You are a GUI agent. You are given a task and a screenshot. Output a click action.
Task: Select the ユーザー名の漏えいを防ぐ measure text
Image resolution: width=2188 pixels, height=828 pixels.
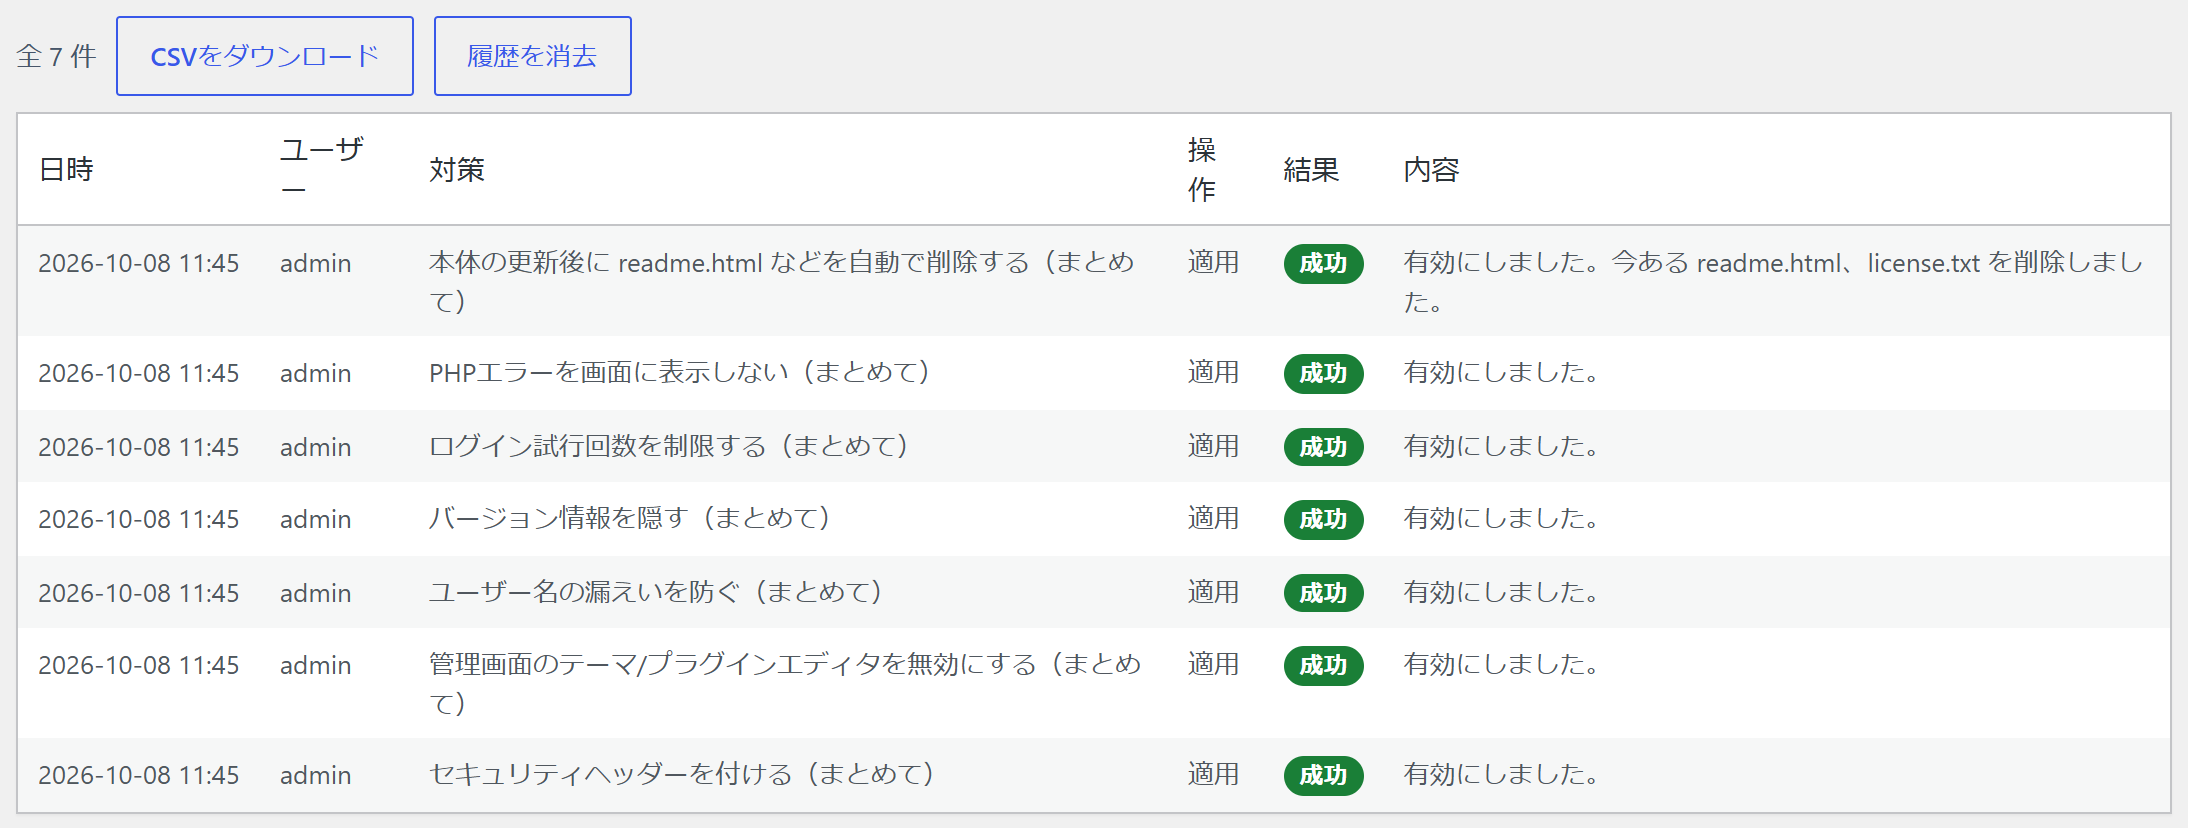coord(656,592)
